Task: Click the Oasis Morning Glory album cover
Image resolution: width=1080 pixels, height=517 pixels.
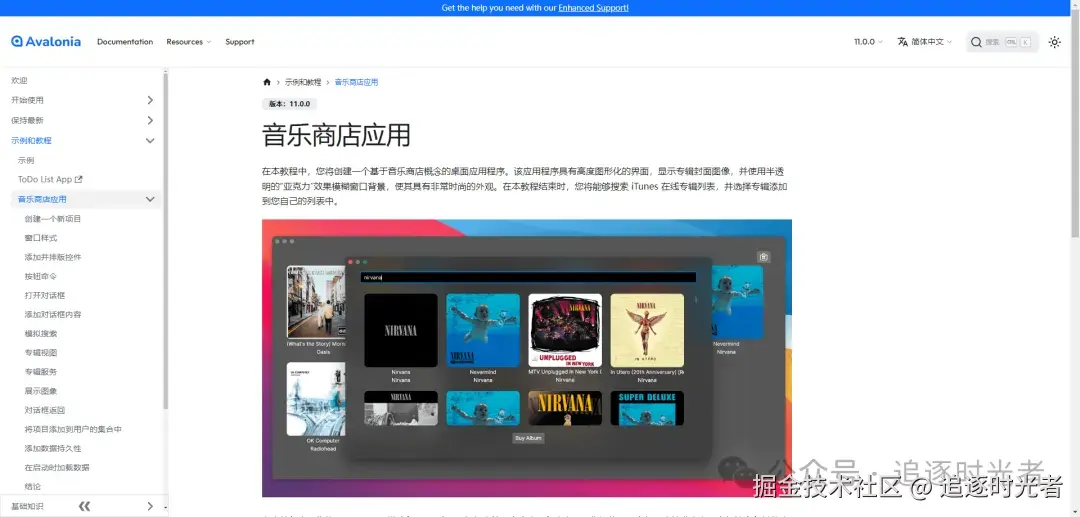Action: [x=315, y=302]
